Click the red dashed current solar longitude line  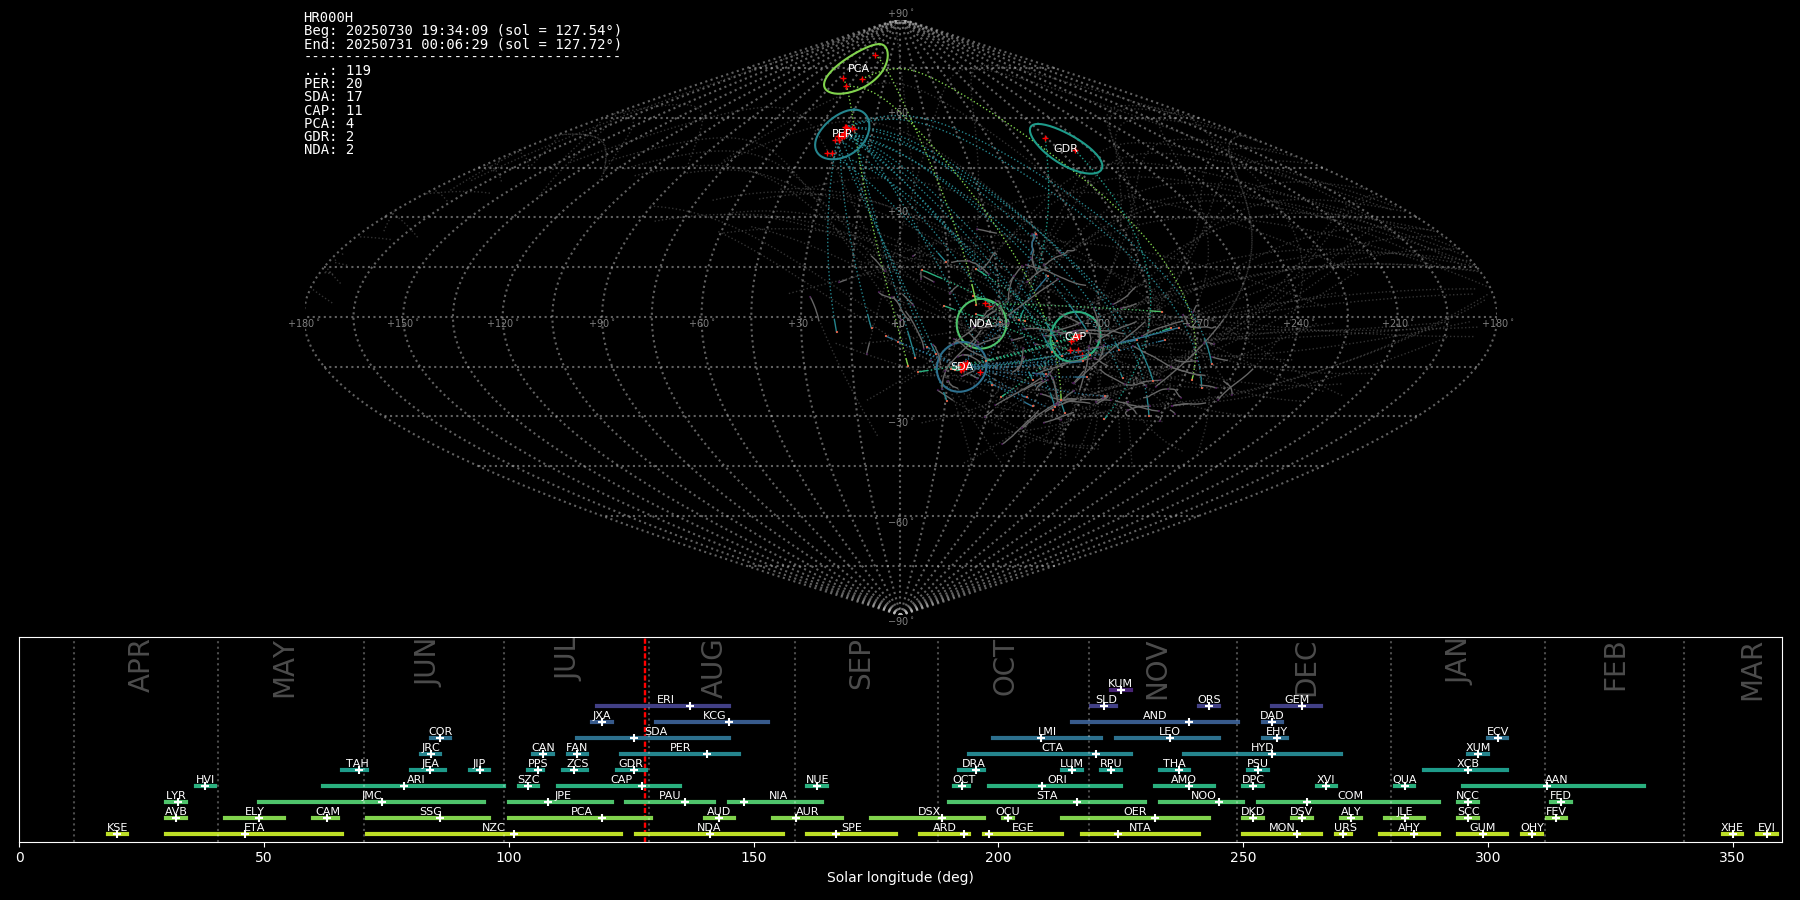click(x=645, y=740)
